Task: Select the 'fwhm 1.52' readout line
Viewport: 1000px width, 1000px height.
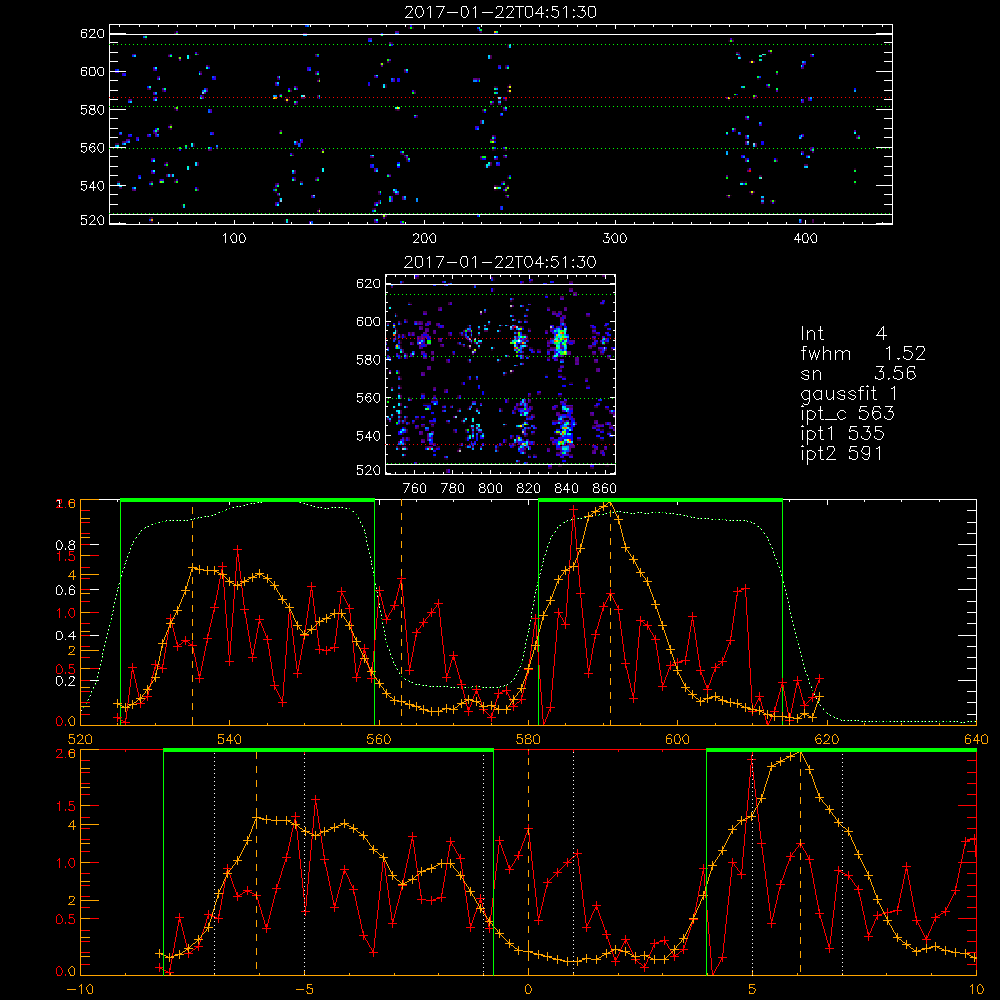Action: [x=863, y=353]
